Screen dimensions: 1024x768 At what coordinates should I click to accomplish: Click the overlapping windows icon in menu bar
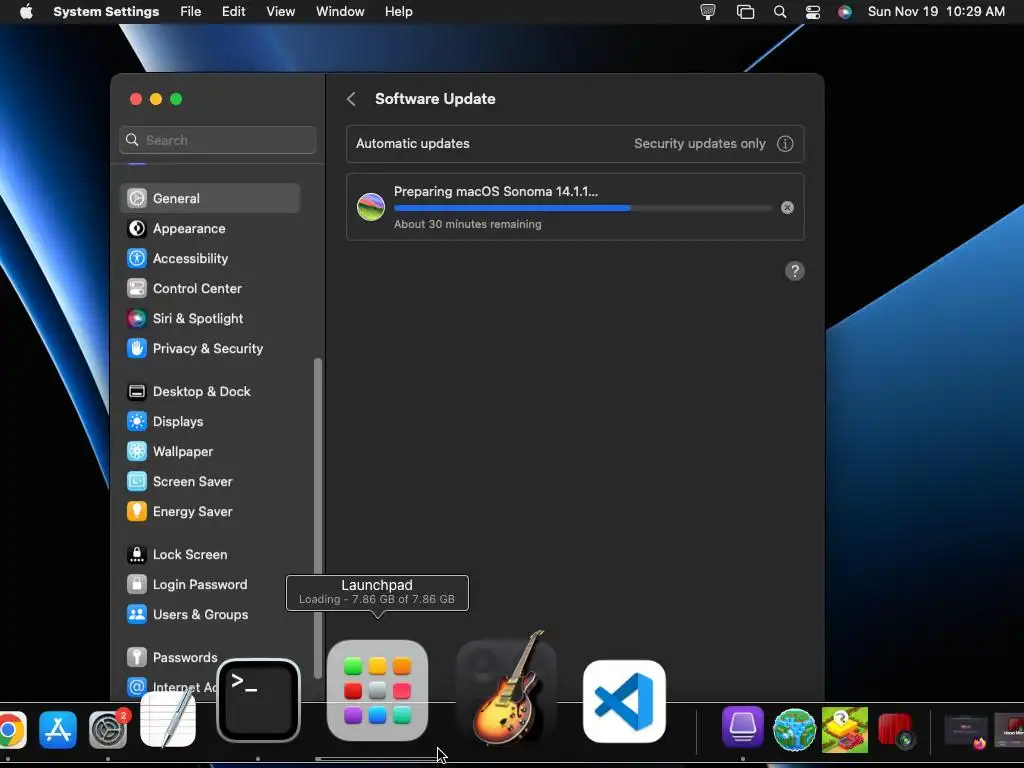(x=745, y=12)
